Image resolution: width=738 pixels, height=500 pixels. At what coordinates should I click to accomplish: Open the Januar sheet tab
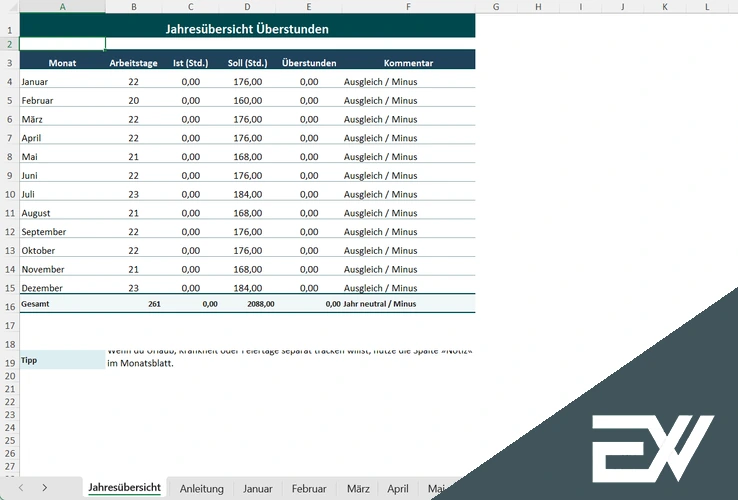point(257,489)
